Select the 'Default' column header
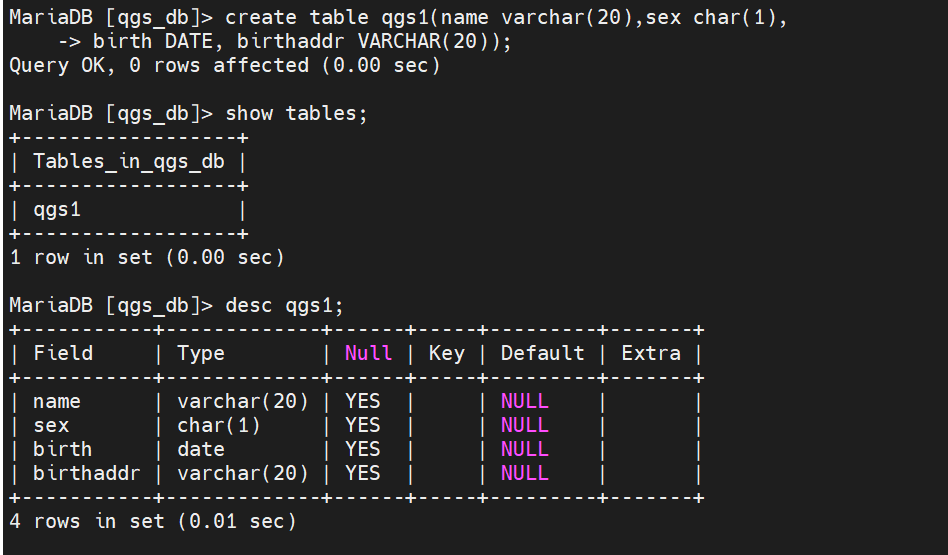The height and width of the screenshot is (555, 948). tap(542, 354)
